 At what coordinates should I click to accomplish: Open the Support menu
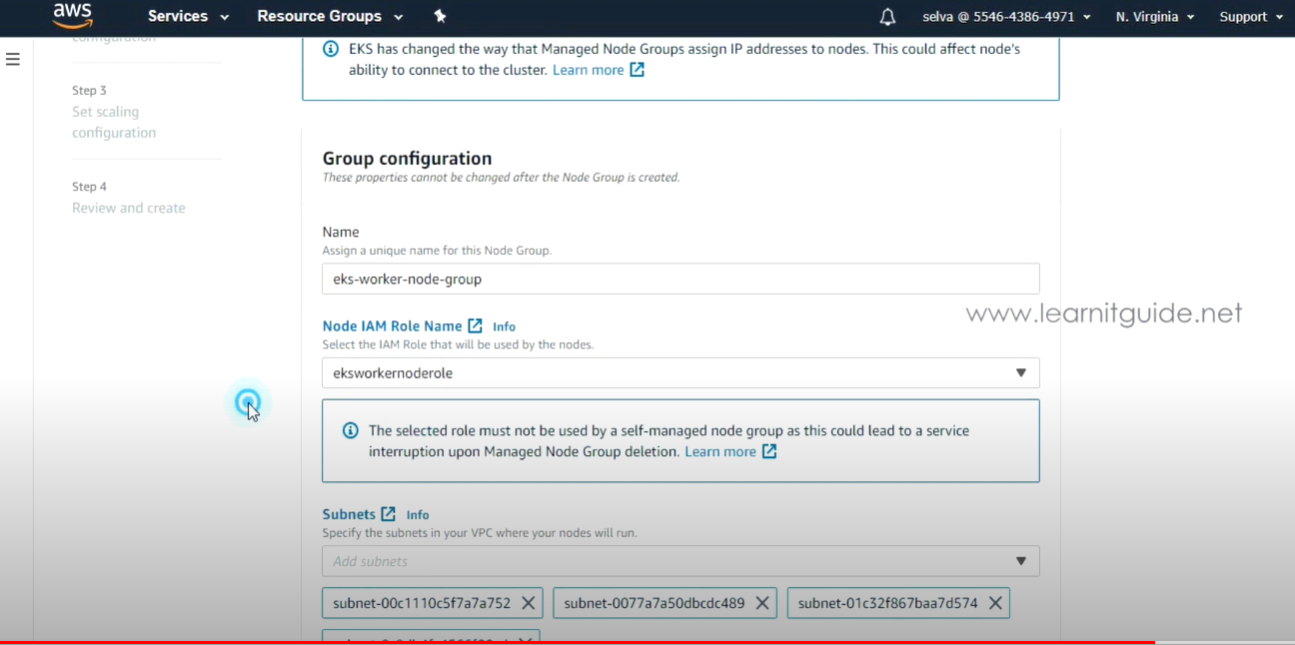1251,17
